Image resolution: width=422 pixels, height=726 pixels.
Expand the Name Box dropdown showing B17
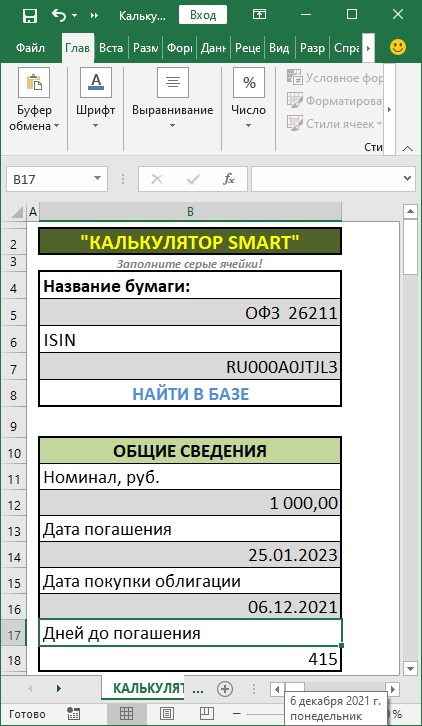click(x=97, y=179)
